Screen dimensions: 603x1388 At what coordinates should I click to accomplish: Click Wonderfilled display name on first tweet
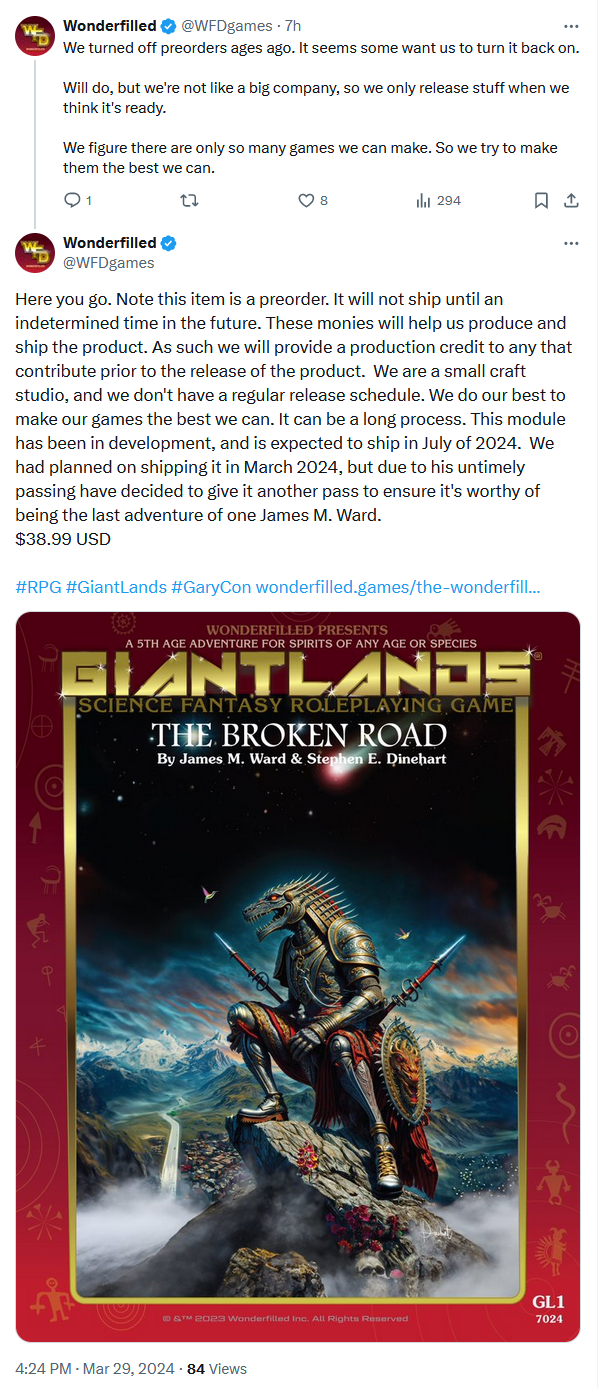[109, 26]
